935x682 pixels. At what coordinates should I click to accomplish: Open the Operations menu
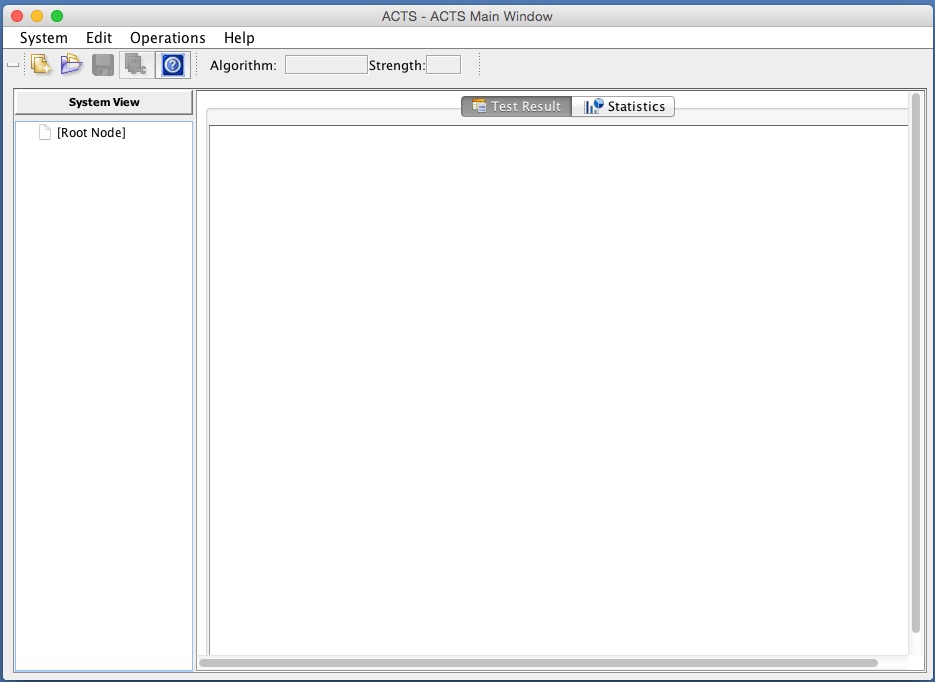(x=168, y=38)
